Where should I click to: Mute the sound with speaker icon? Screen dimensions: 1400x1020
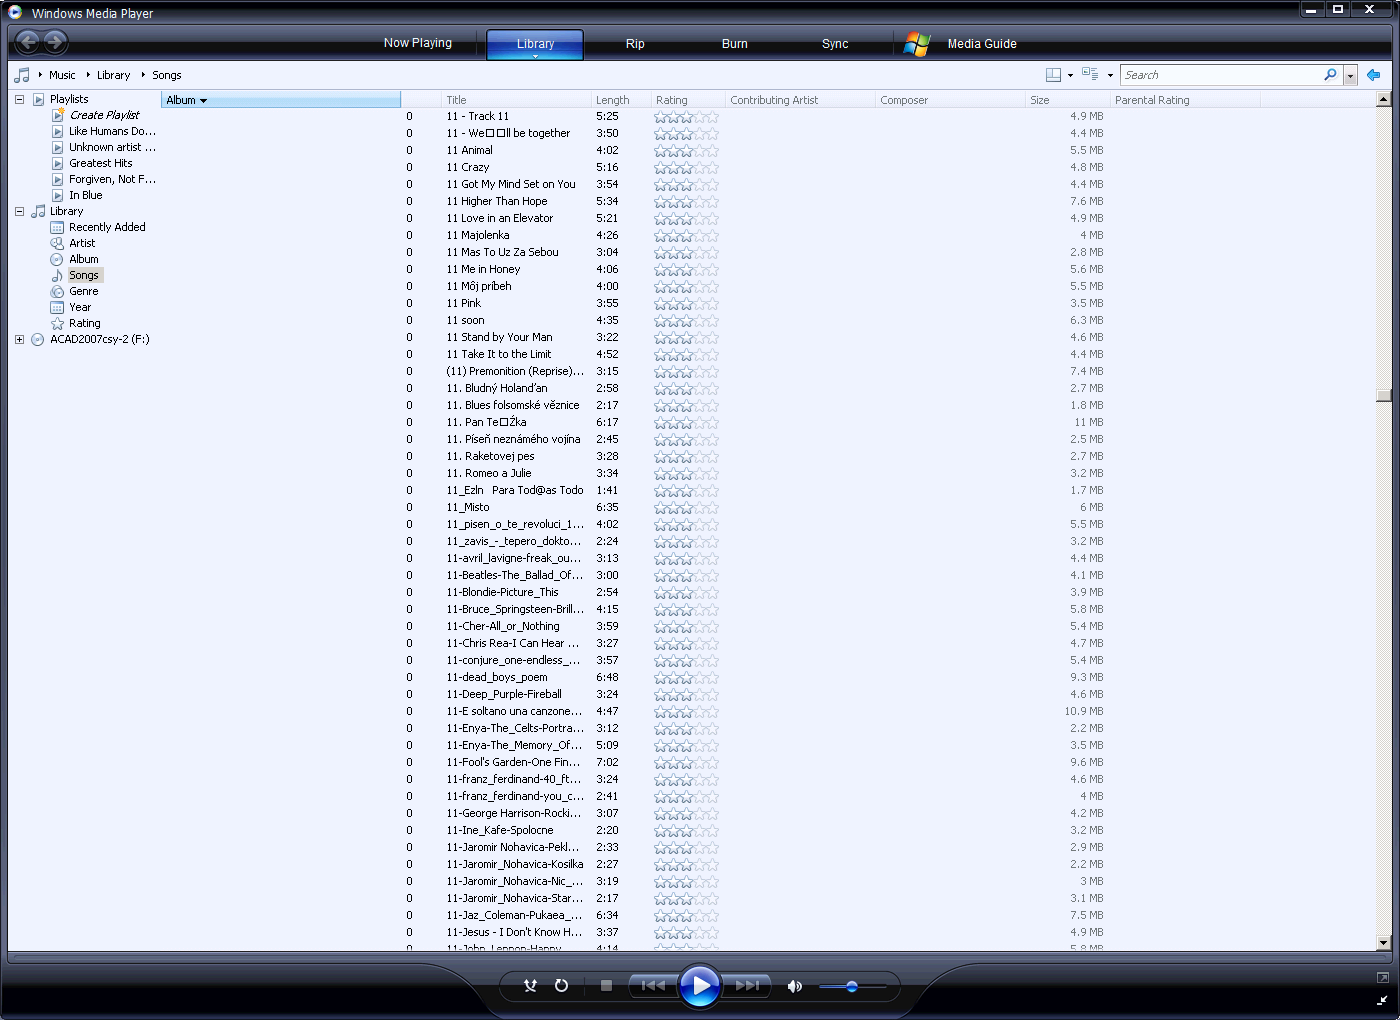pyautogui.click(x=795, y=986)
